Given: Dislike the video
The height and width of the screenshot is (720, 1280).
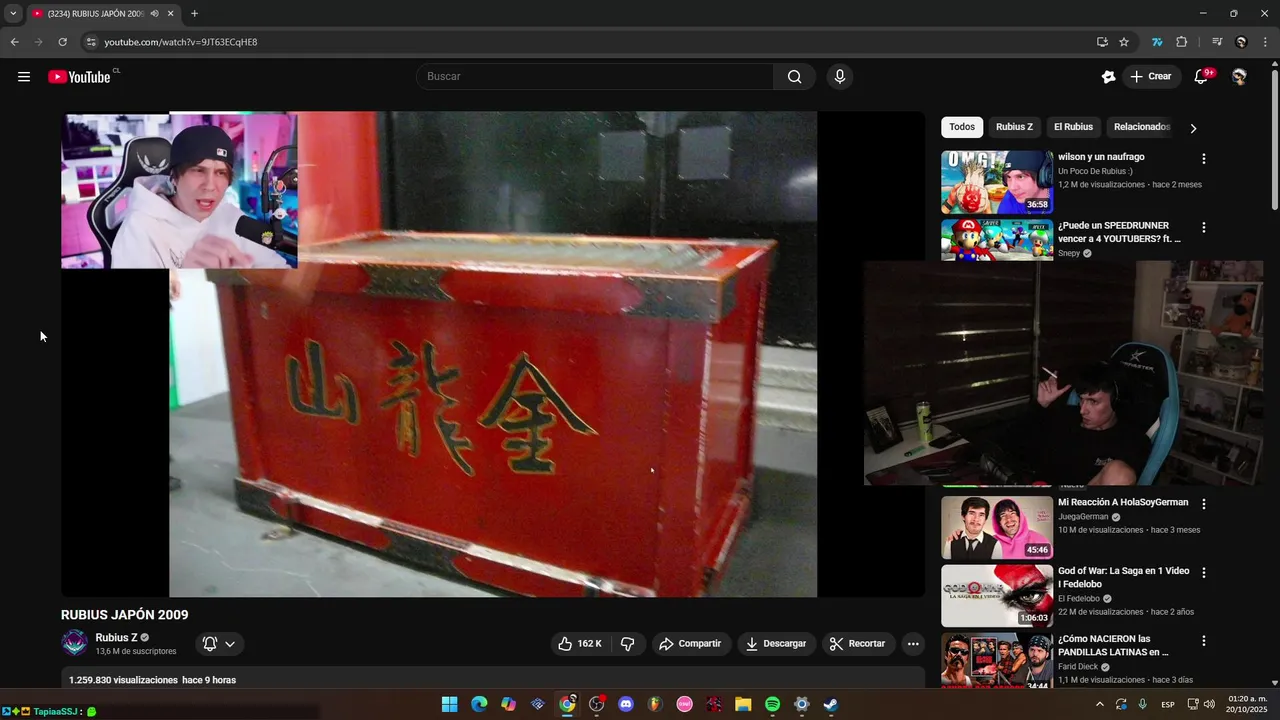Looking at the screenshot, I should click(x=628, y=644).
